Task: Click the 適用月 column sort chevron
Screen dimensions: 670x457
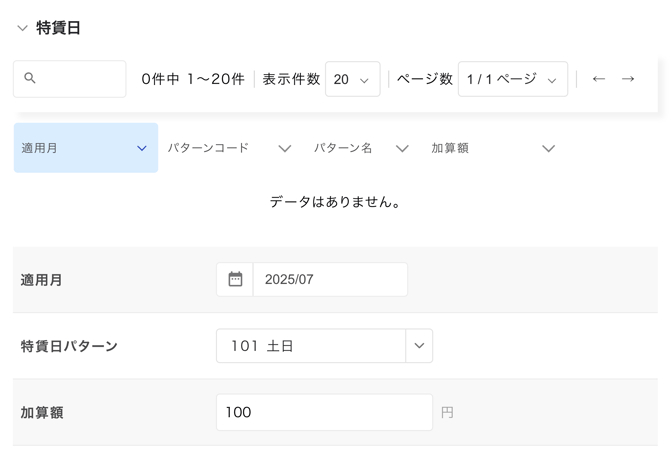Action: click(x=142, y=148)
